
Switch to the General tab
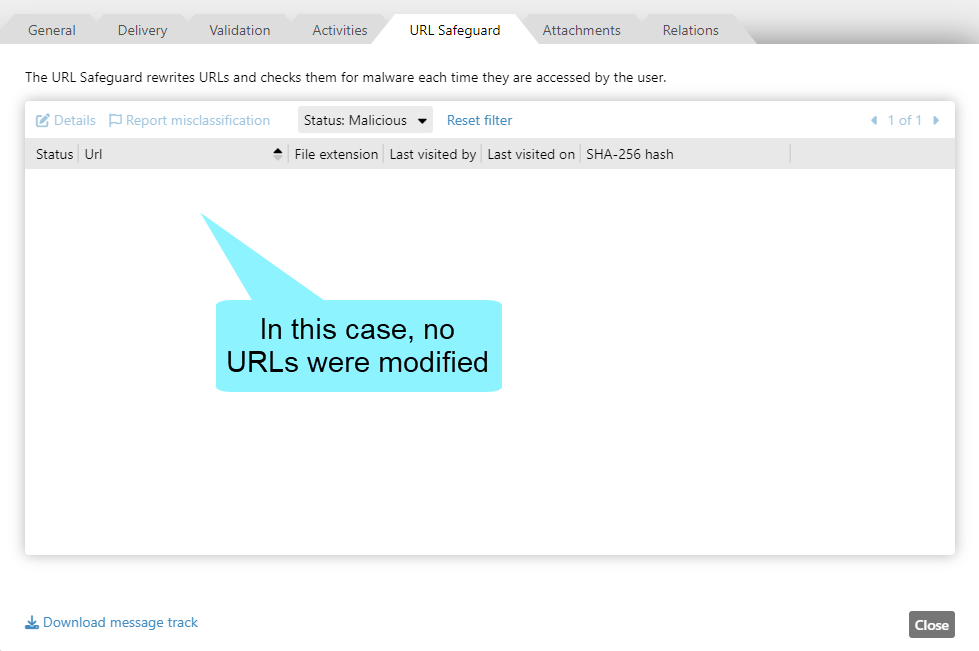tap(51, 30)
